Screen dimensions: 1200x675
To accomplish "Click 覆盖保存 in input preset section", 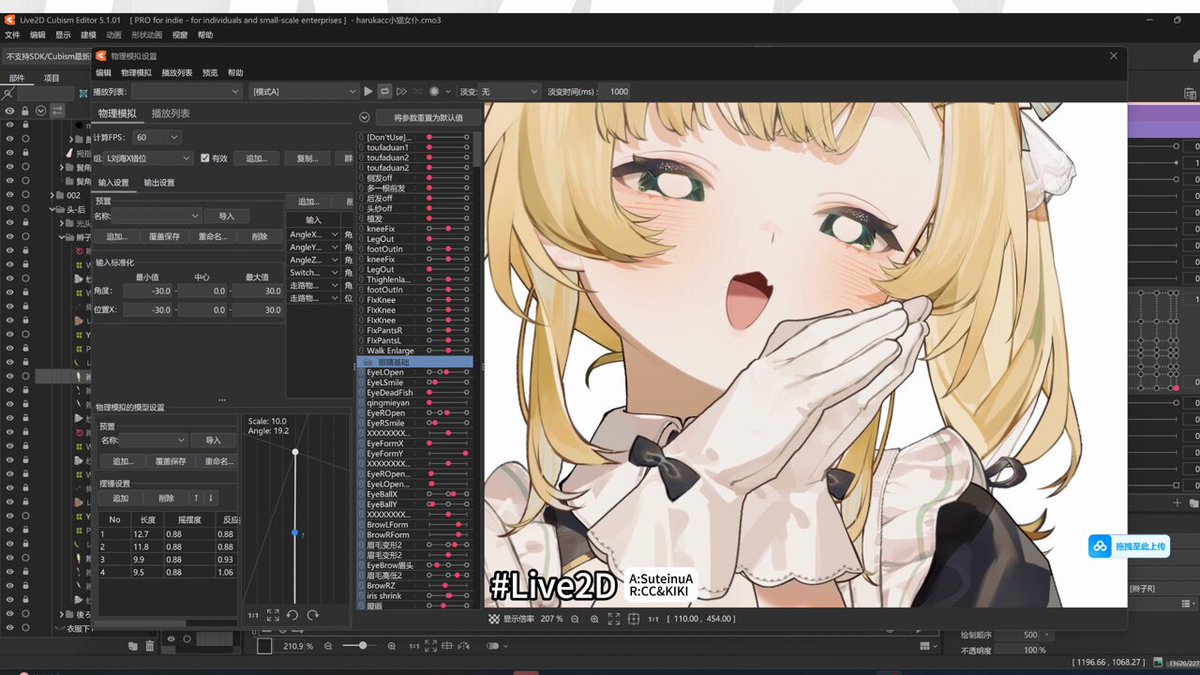I will pyautogui.click(x=163, y=237).
